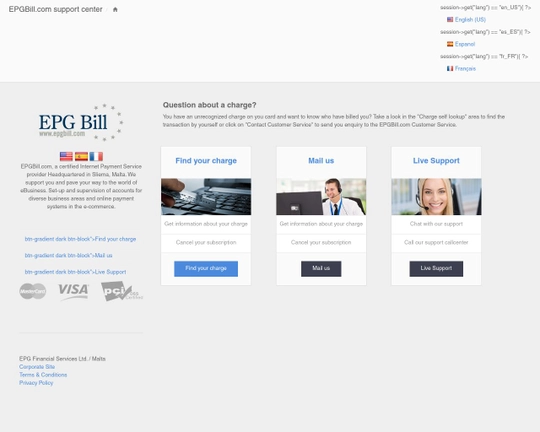540x432 pixels.
Task: Click the home icon in the breadcrumb
Action: (x=115, y=9)
